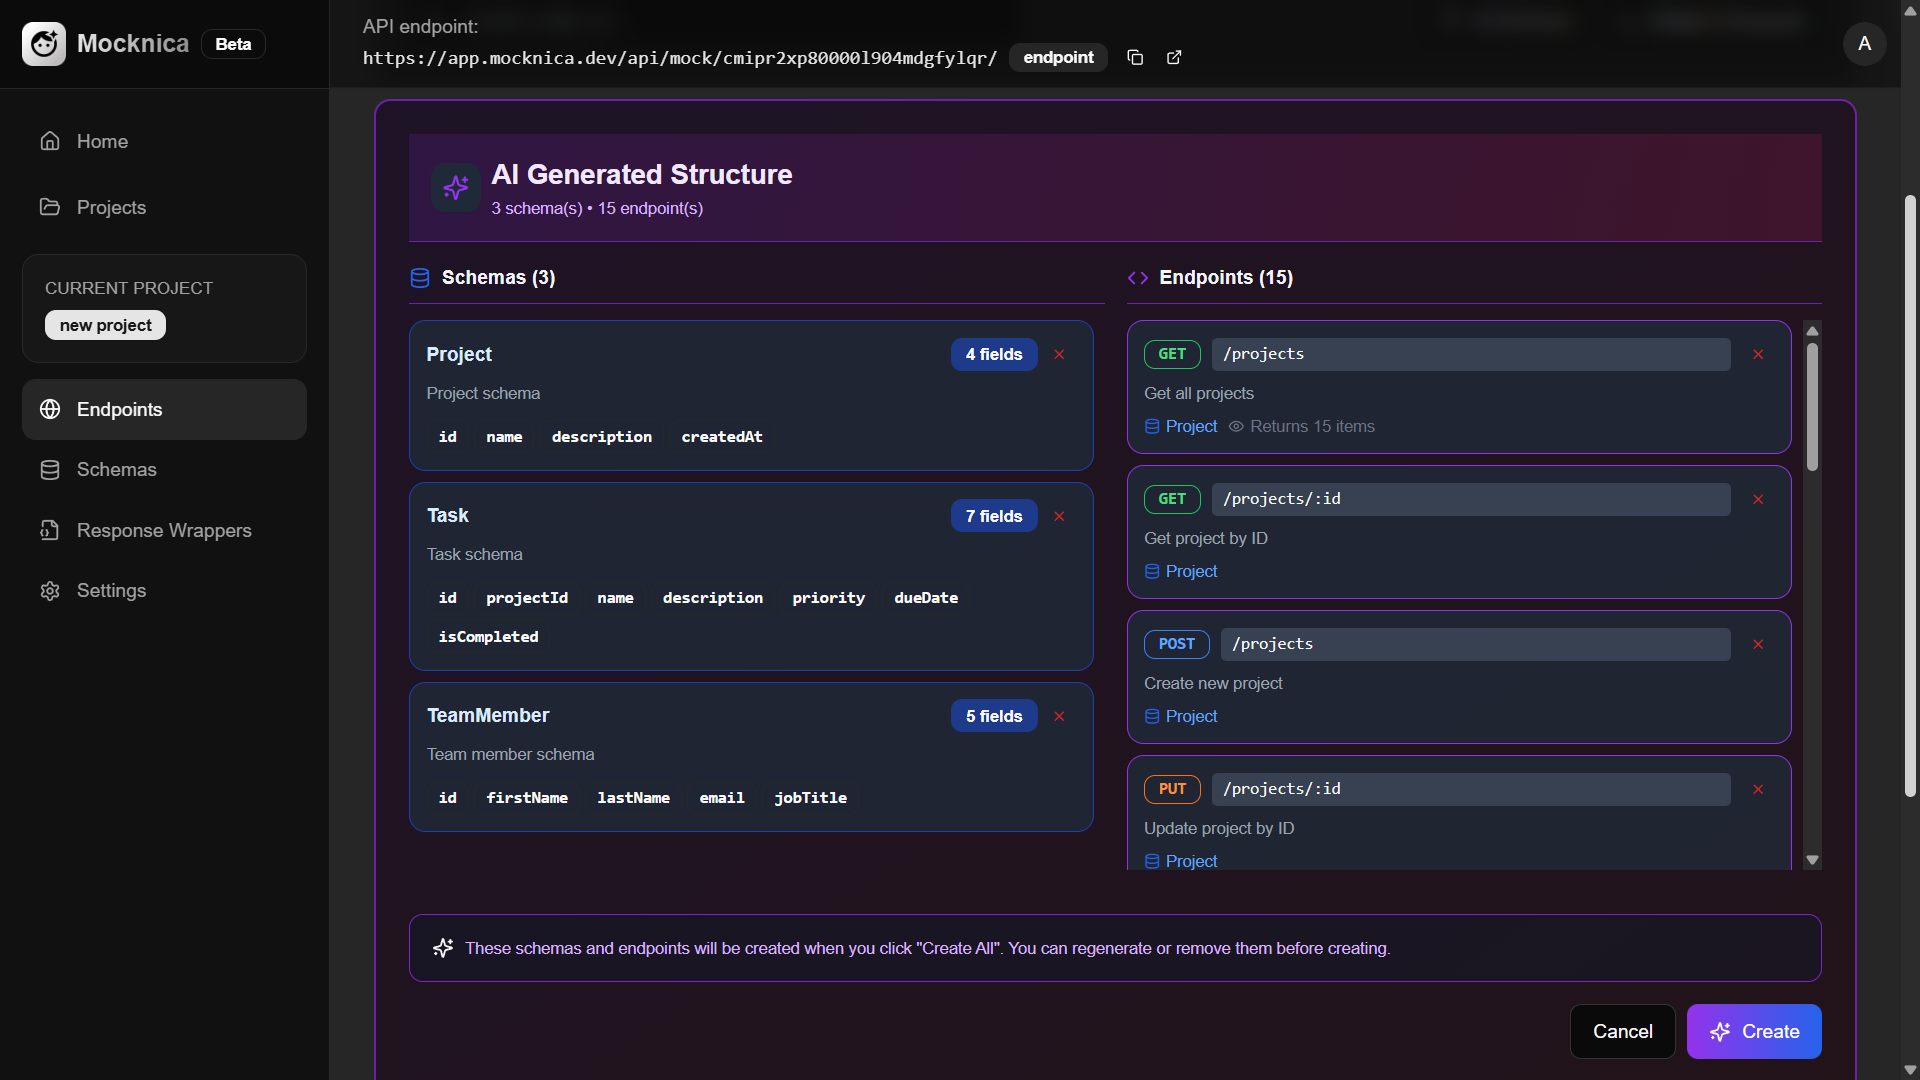Open Schemas from the sidebar
This screenshot has width=1920, height=1080.
click(x=117, y=469)
